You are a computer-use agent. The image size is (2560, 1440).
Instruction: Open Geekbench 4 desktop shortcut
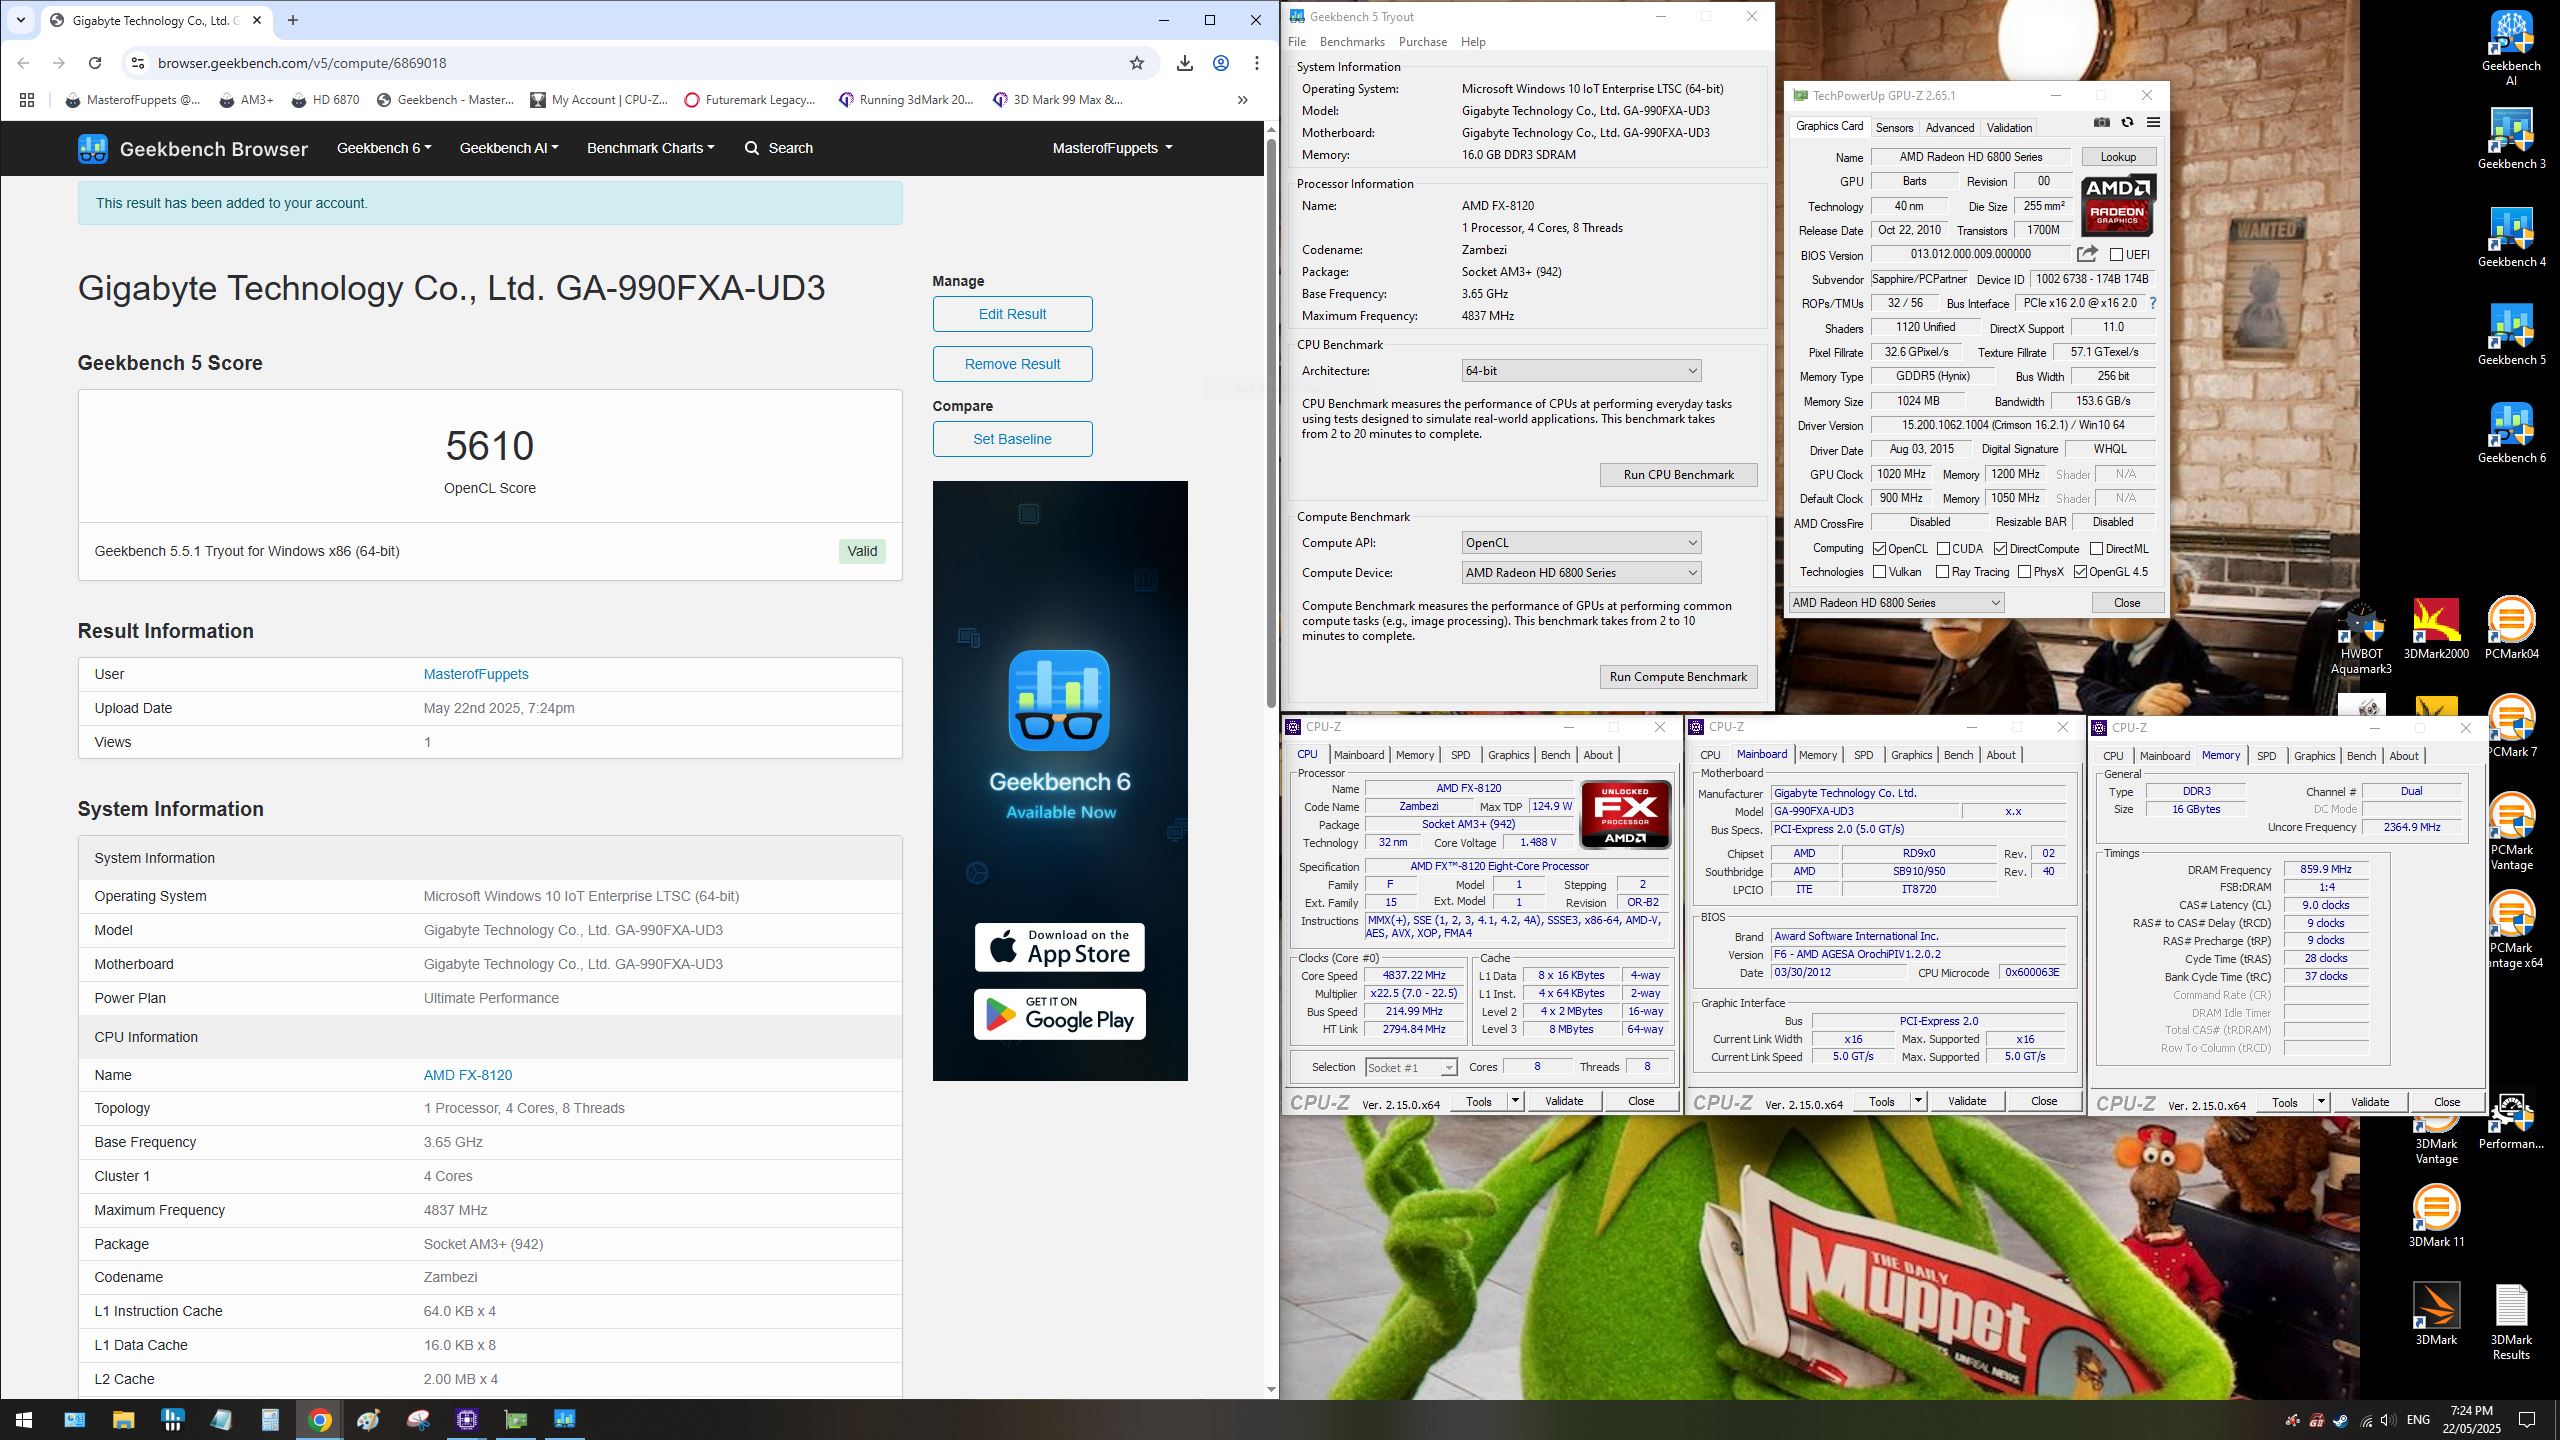(2511, 237)
